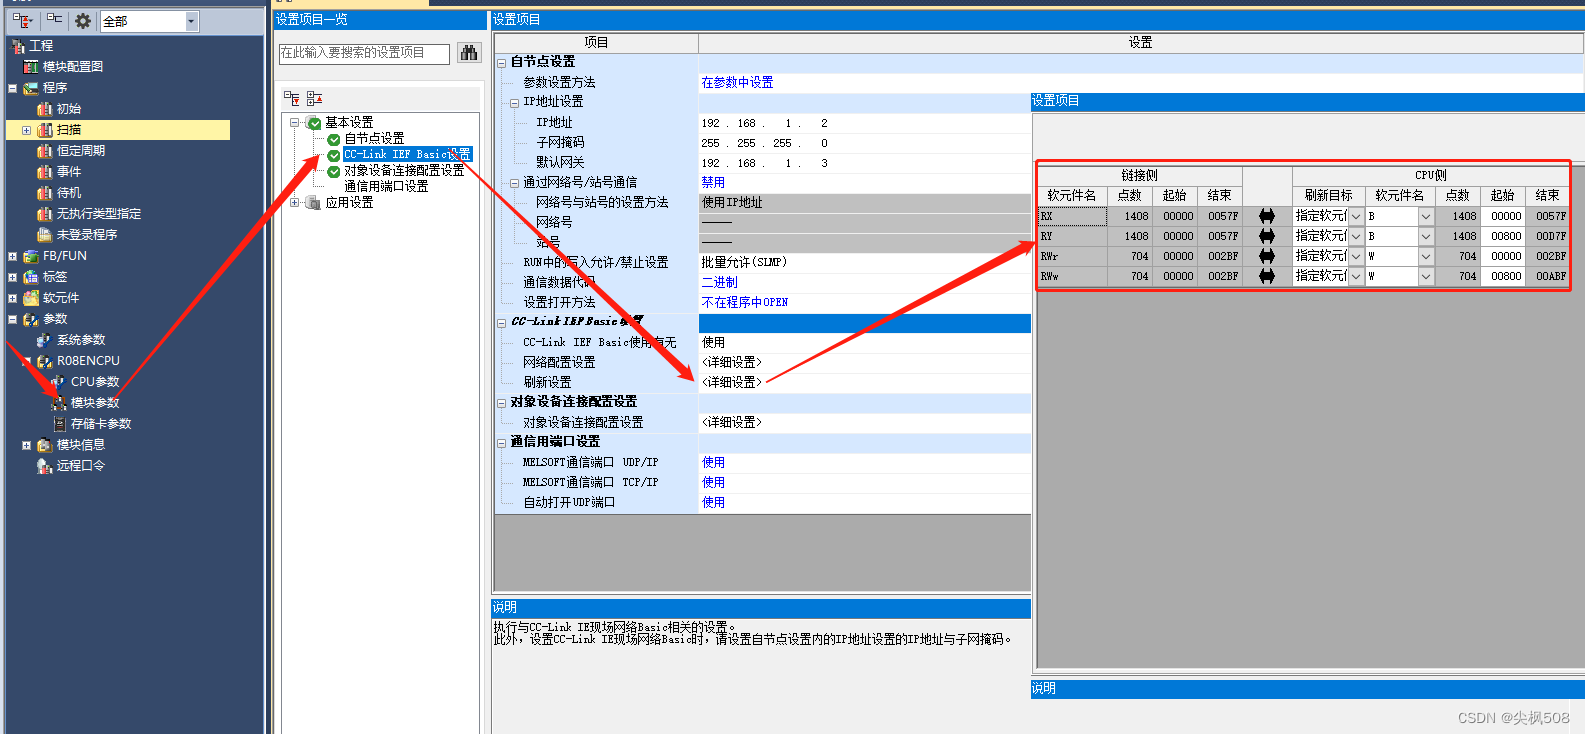This screenshot has height=734, width=1585.
Task: Click the 通信数据代码 value 二进制
Action: 720,283
